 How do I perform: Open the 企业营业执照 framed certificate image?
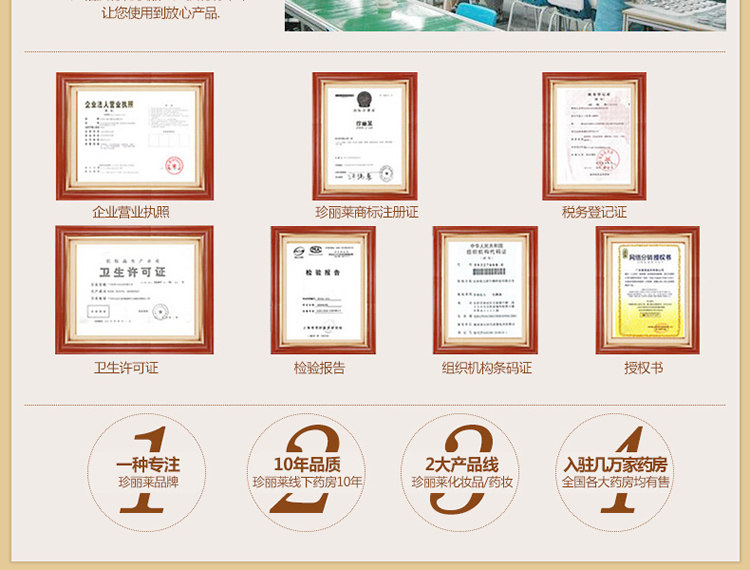pos(135,136)
